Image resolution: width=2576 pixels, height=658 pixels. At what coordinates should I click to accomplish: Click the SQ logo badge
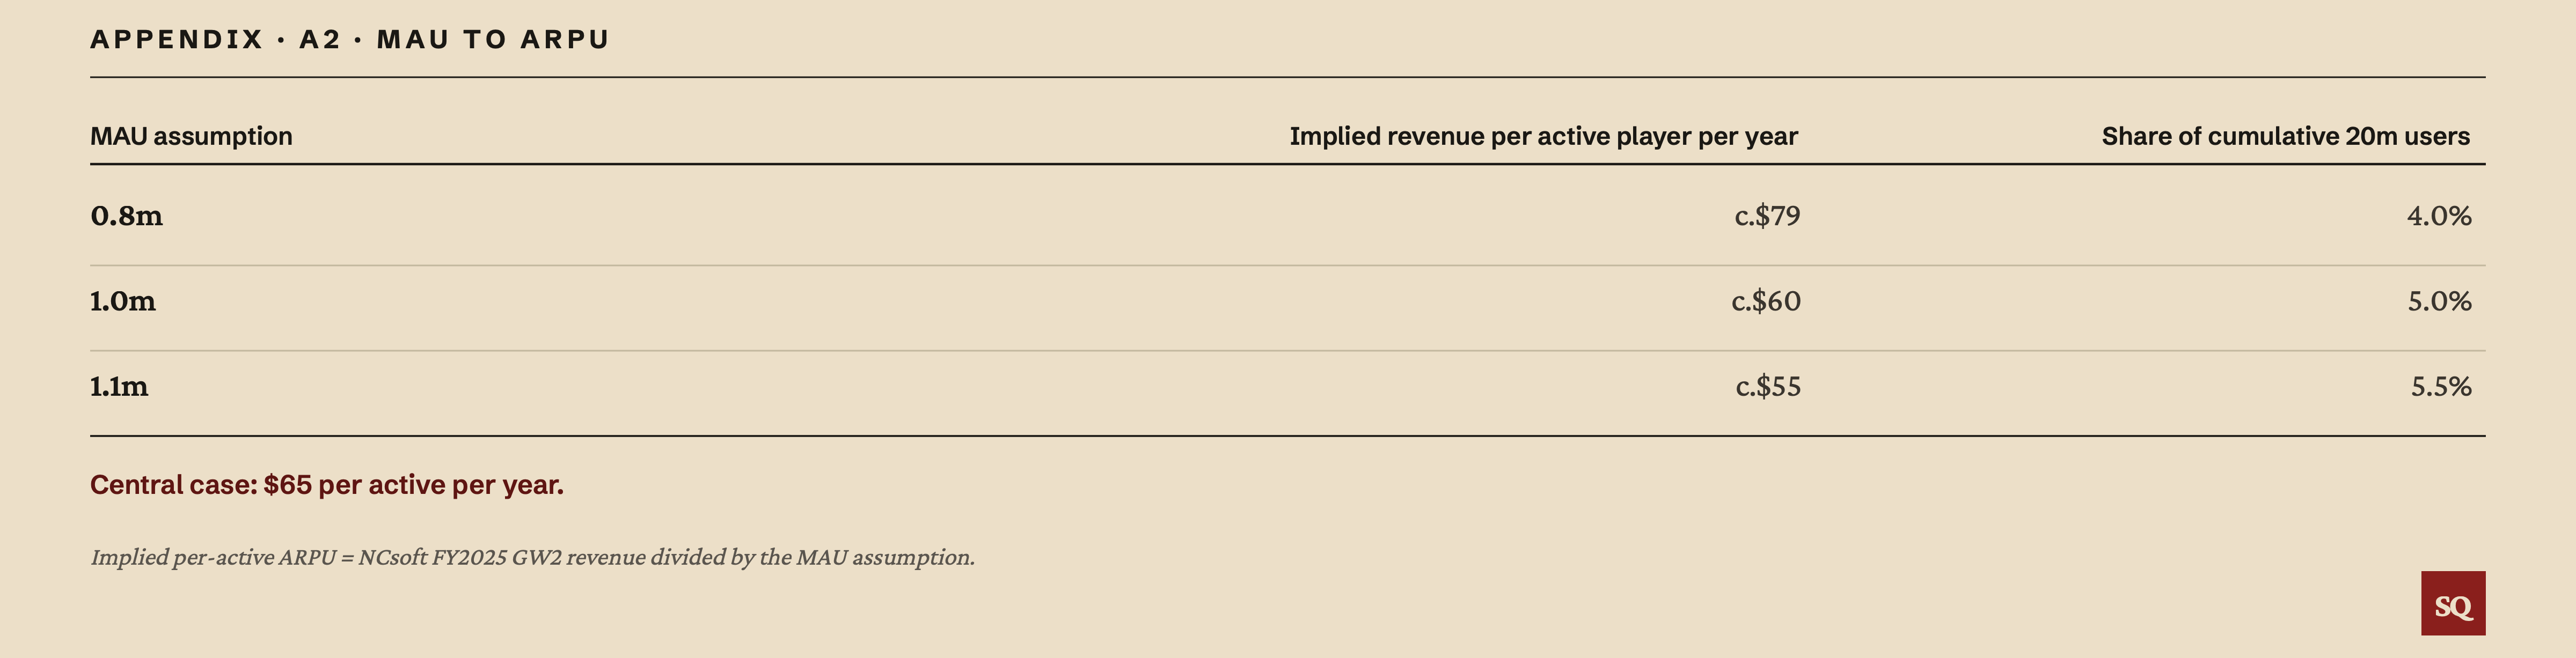point(2452,603)
